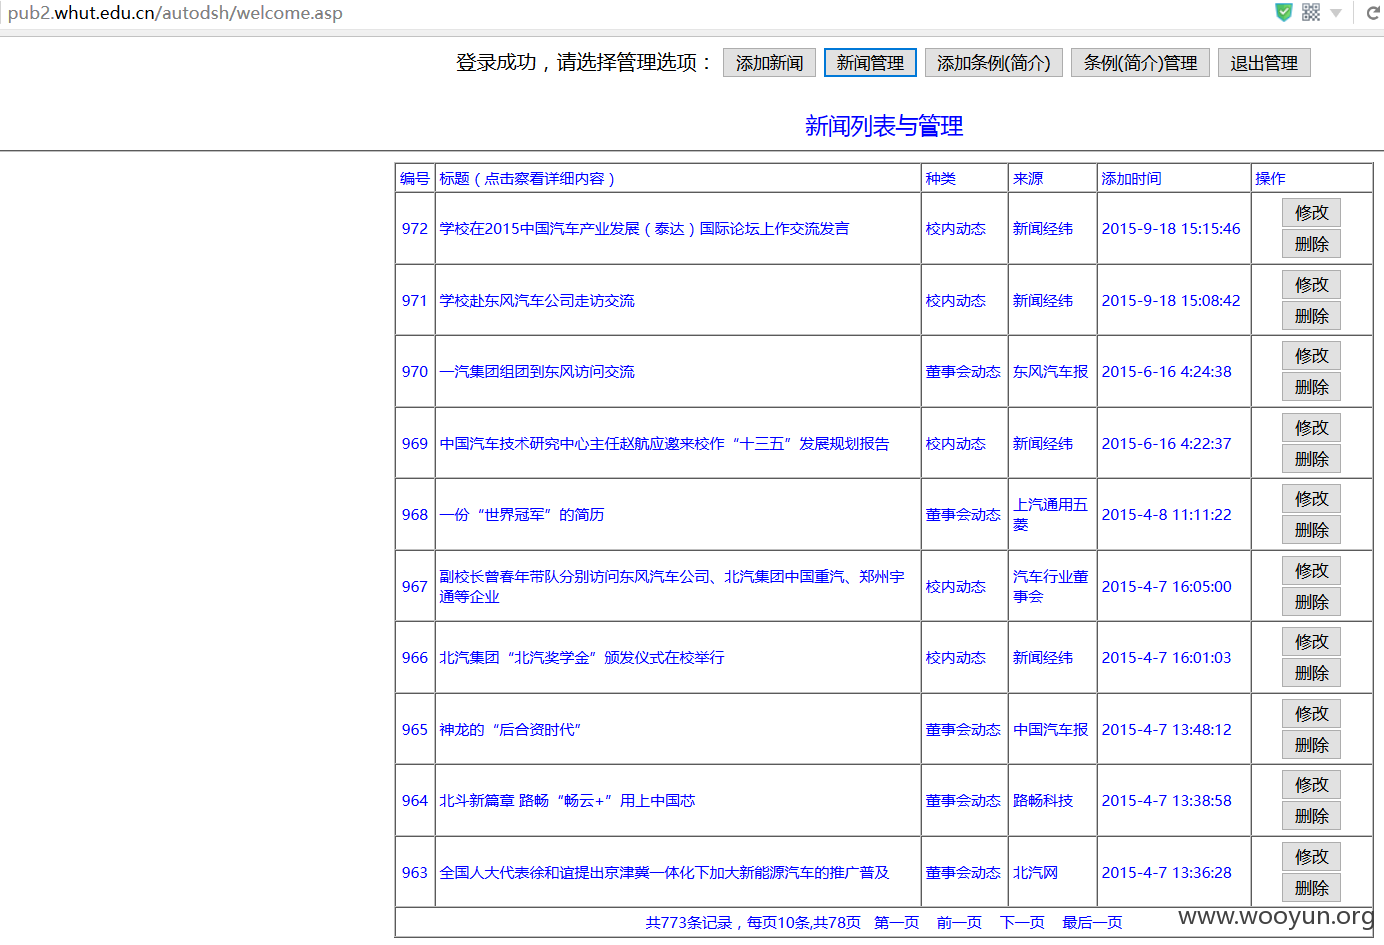Expand the dropdown arrow beside the QR icon
Image resolution: width=1384 pixels, height=945 pixels.
tap(1336, 13)
